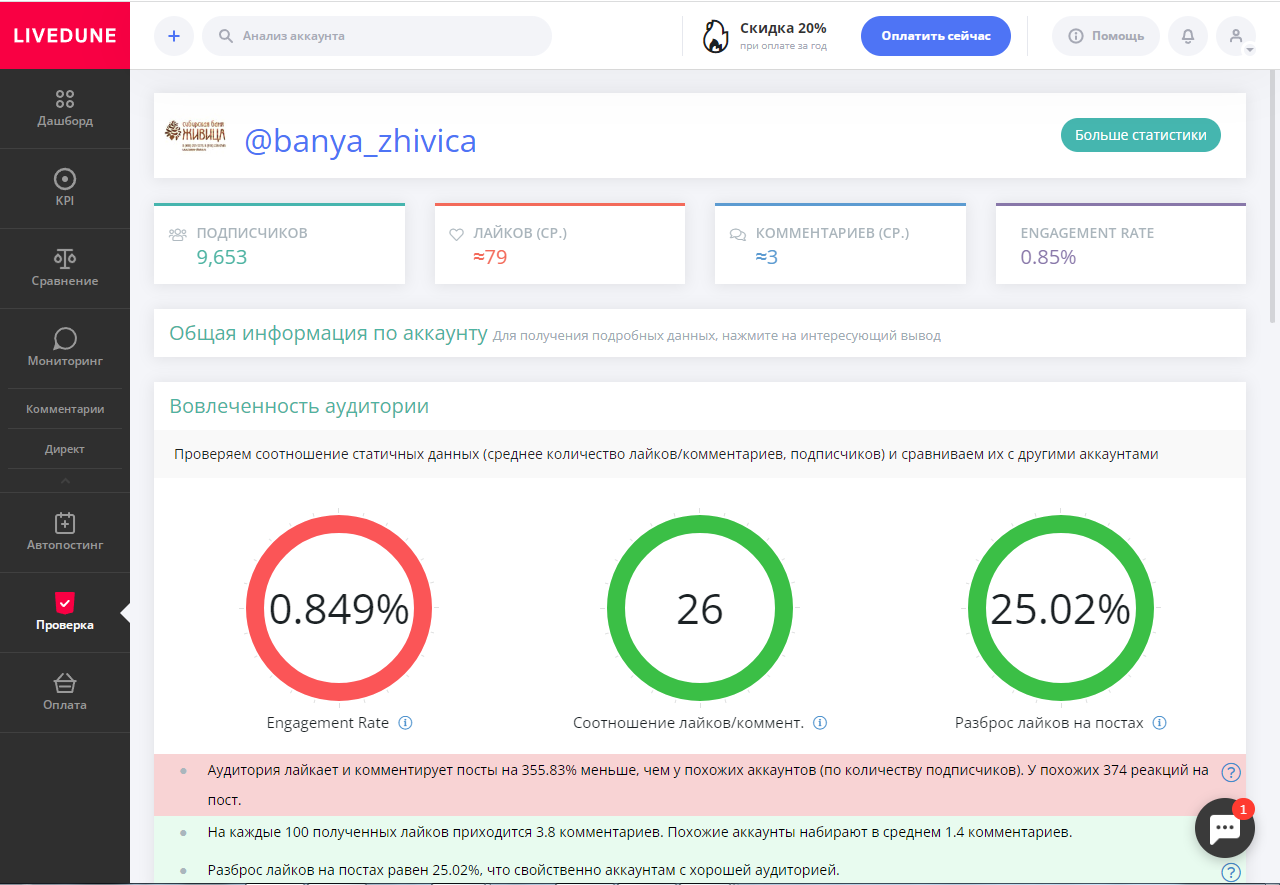Viewport: 1280px width, 885px height.
Task: Click the plus add account button
Action: 174,36
